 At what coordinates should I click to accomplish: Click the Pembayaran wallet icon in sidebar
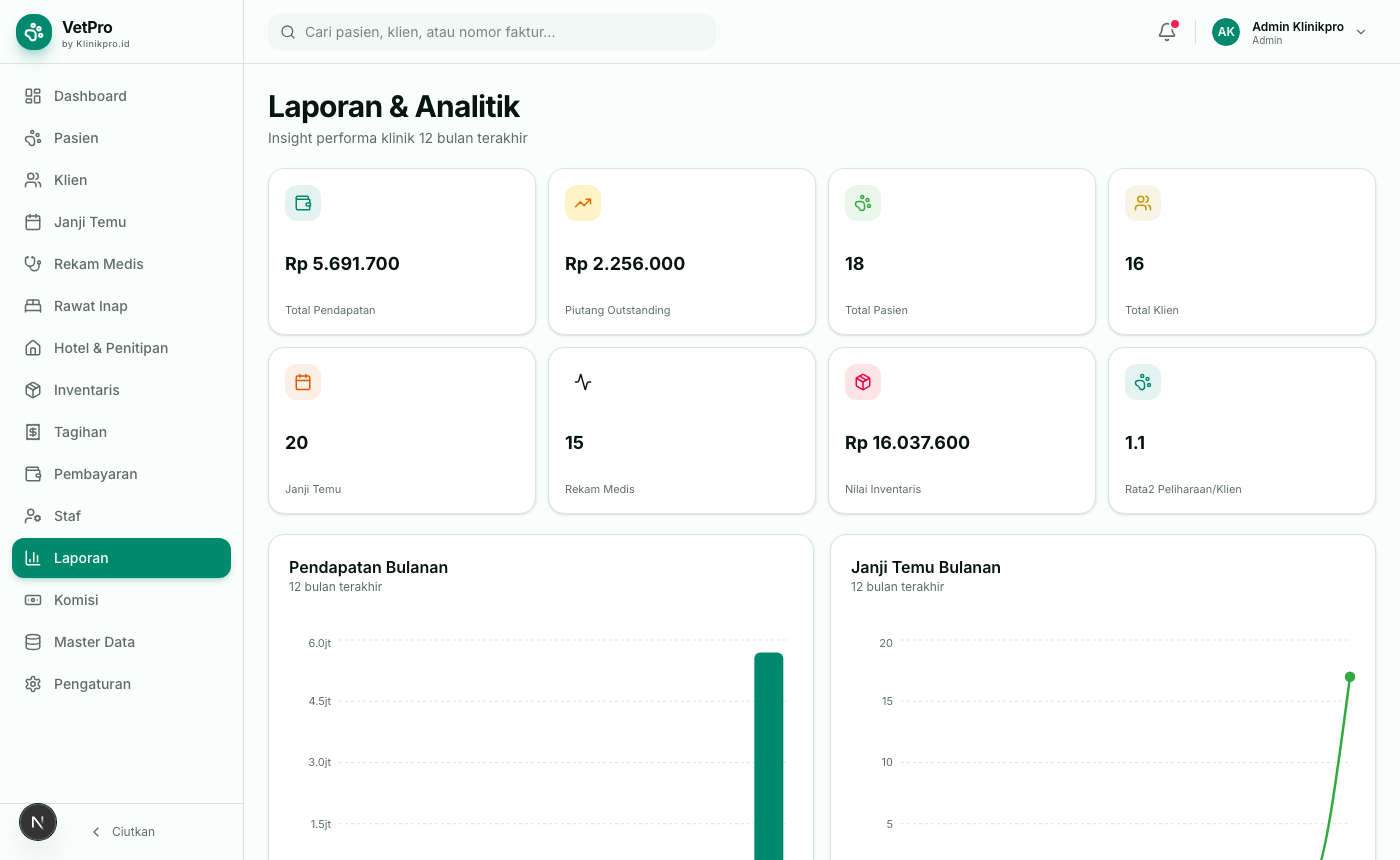(33, 474)
